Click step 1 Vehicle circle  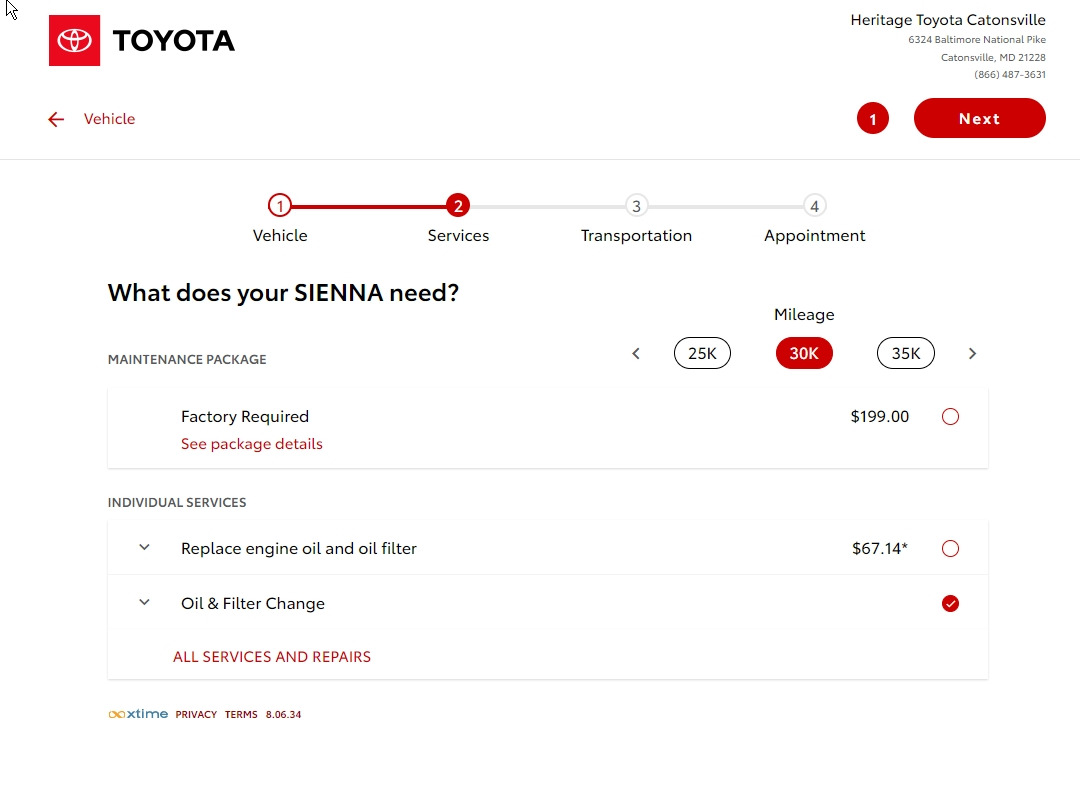[x=280, y=206]
